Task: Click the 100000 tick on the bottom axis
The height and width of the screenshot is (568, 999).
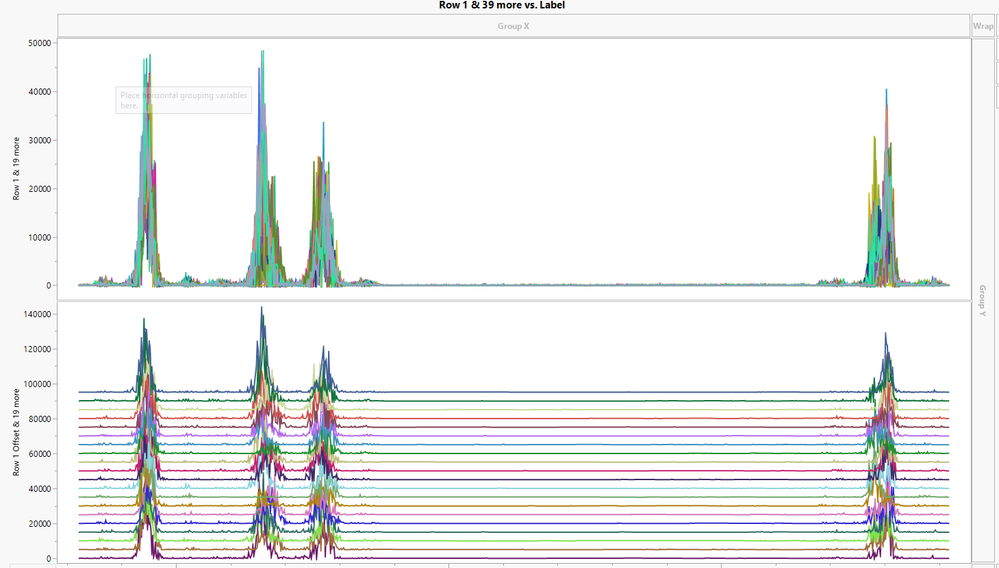Action: coord(37,384)
